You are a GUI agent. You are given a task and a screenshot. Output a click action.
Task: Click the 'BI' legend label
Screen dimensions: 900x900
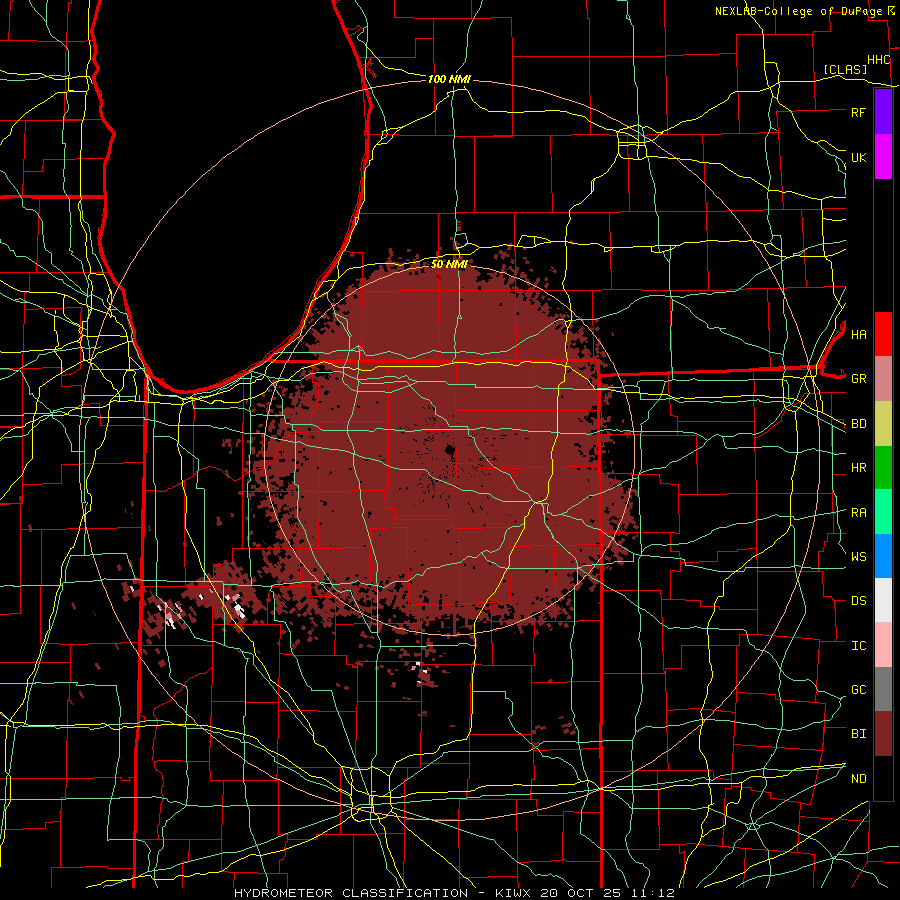coord(858,734)
